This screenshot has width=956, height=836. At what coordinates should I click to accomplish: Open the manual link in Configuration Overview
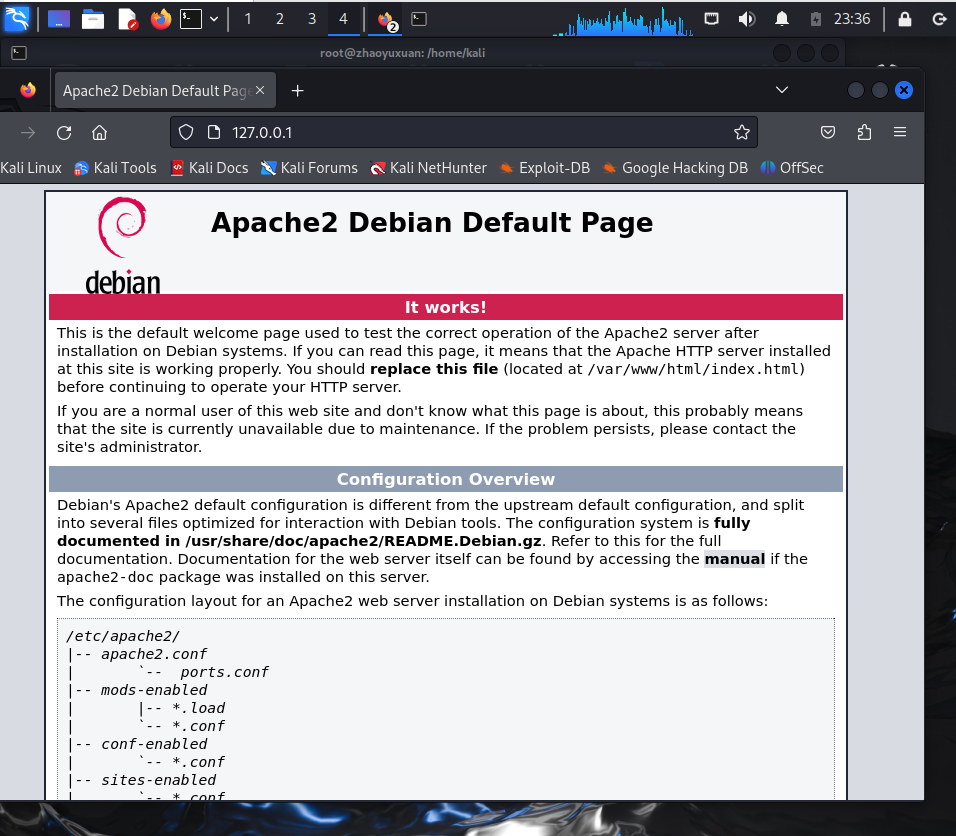(734, 559)
